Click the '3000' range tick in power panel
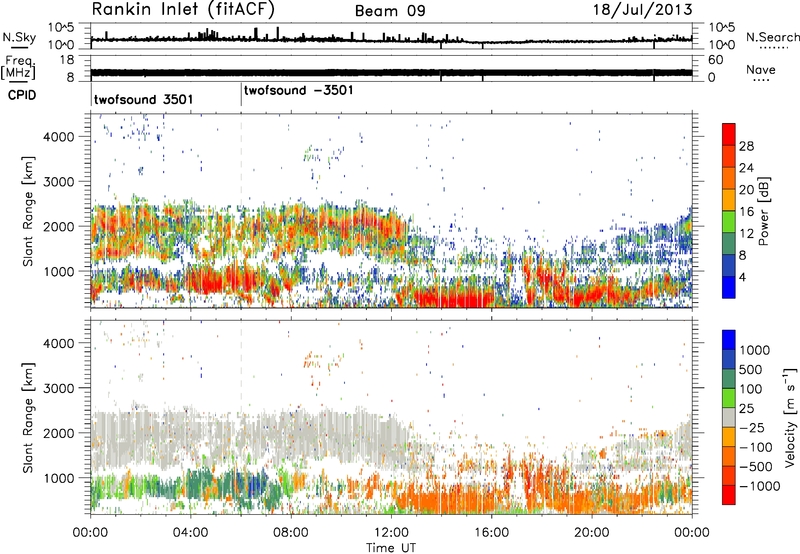The width and height of the screenshot is (800, 554). pos(59,182)
